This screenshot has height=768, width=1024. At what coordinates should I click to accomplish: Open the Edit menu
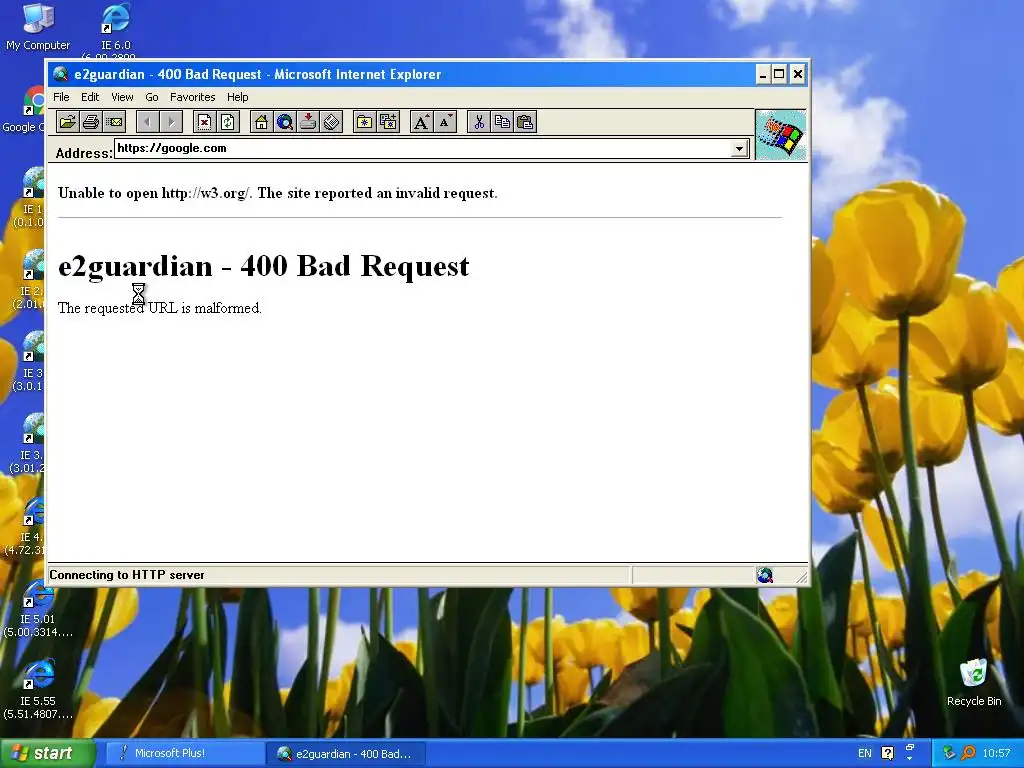pos(90,97)
